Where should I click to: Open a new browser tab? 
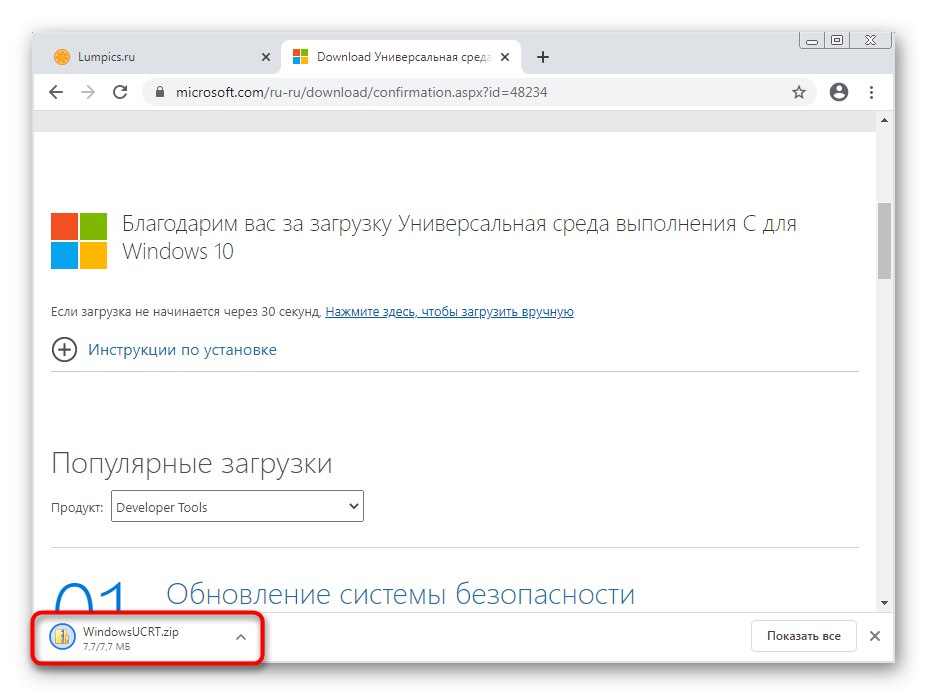pos(543,57)
